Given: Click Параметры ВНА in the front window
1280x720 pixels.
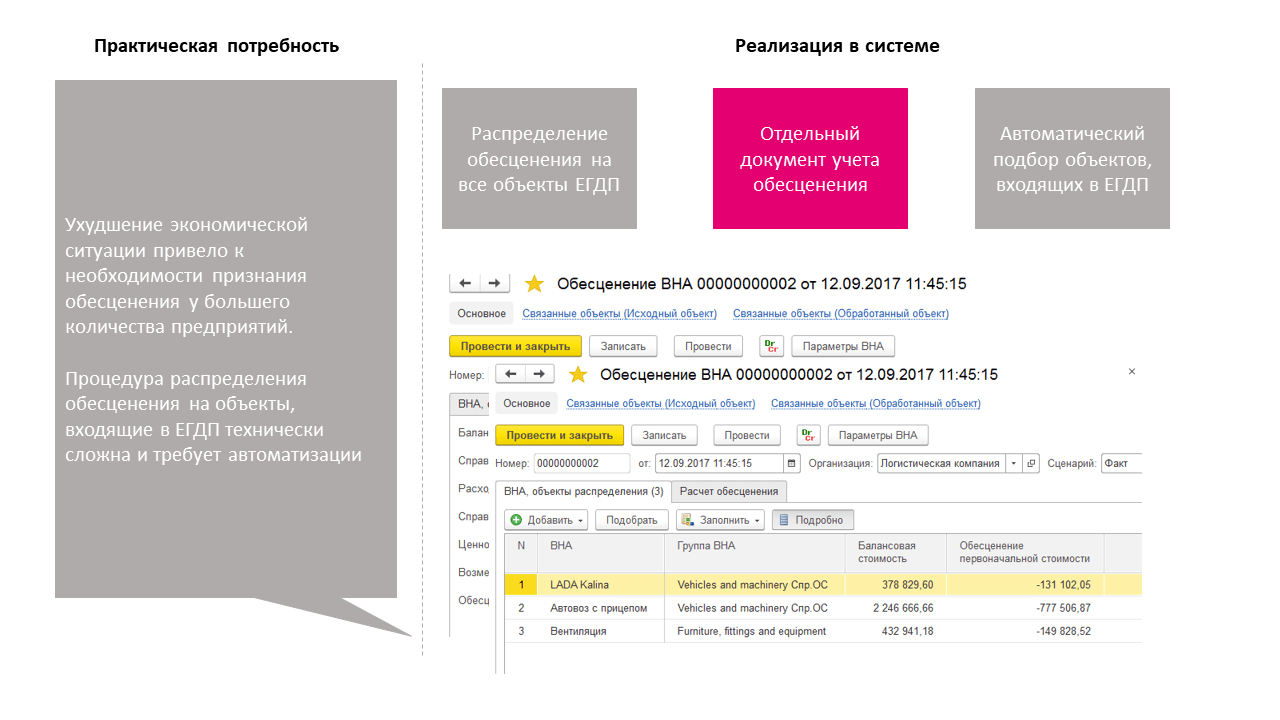Looking at the screenshot, I should pos(878,435).
